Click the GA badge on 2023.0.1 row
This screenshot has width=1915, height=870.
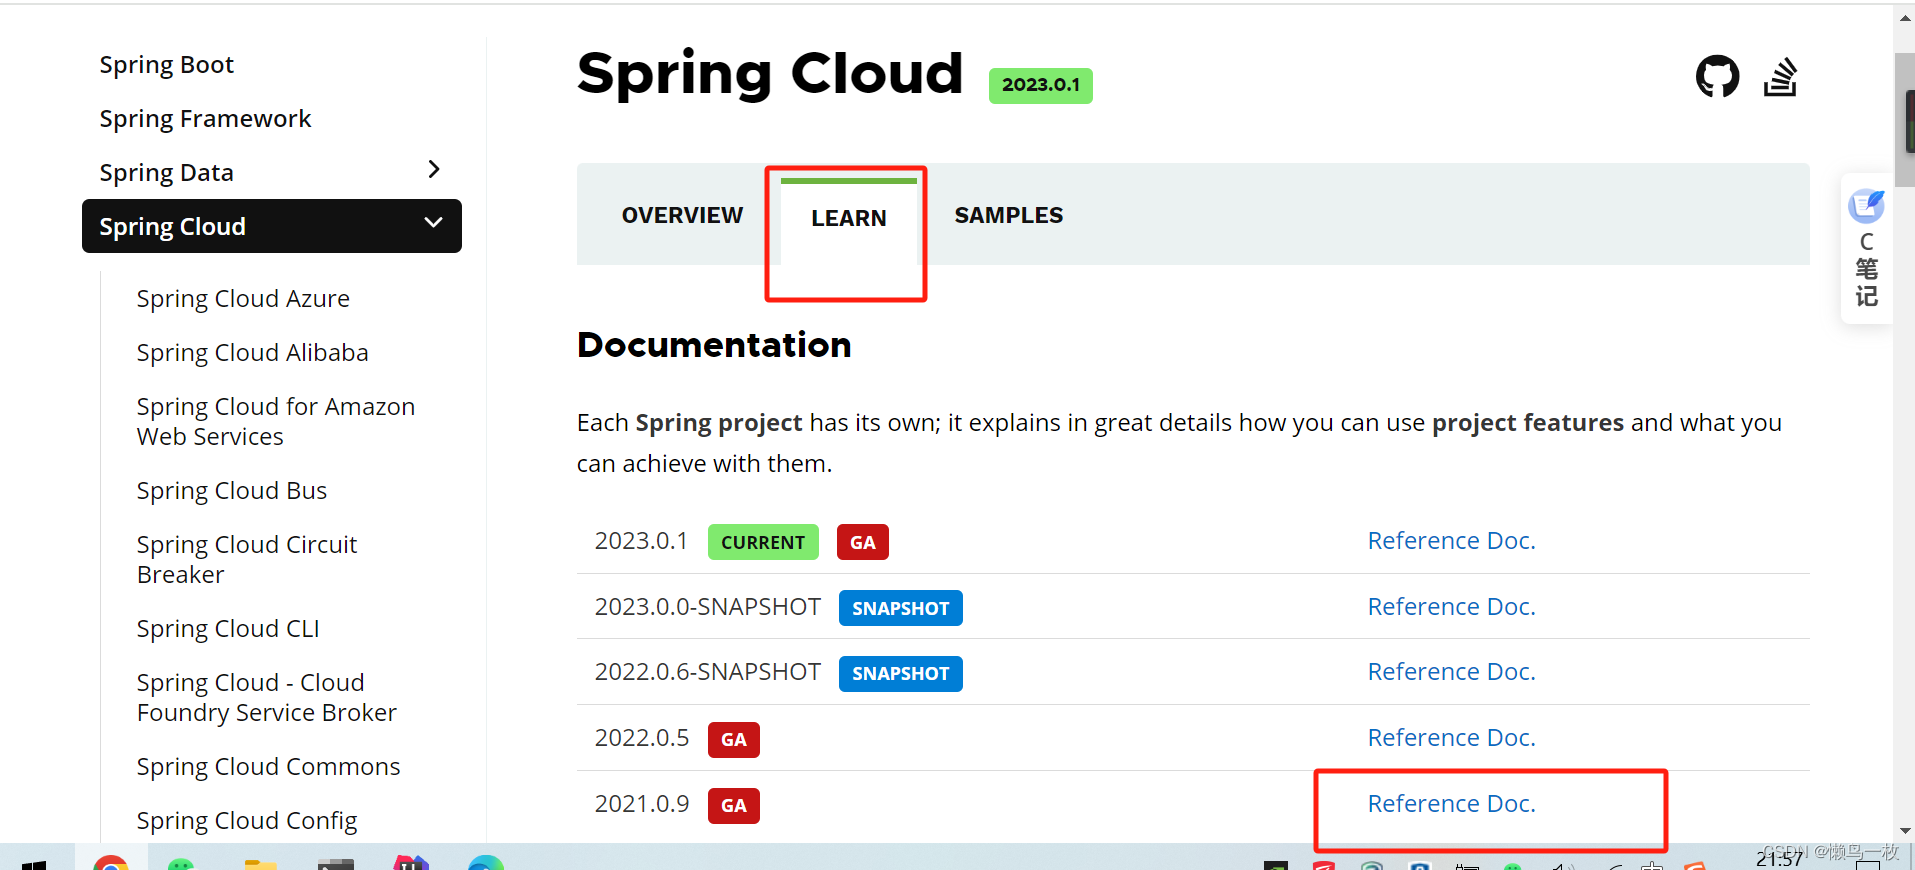862,542
